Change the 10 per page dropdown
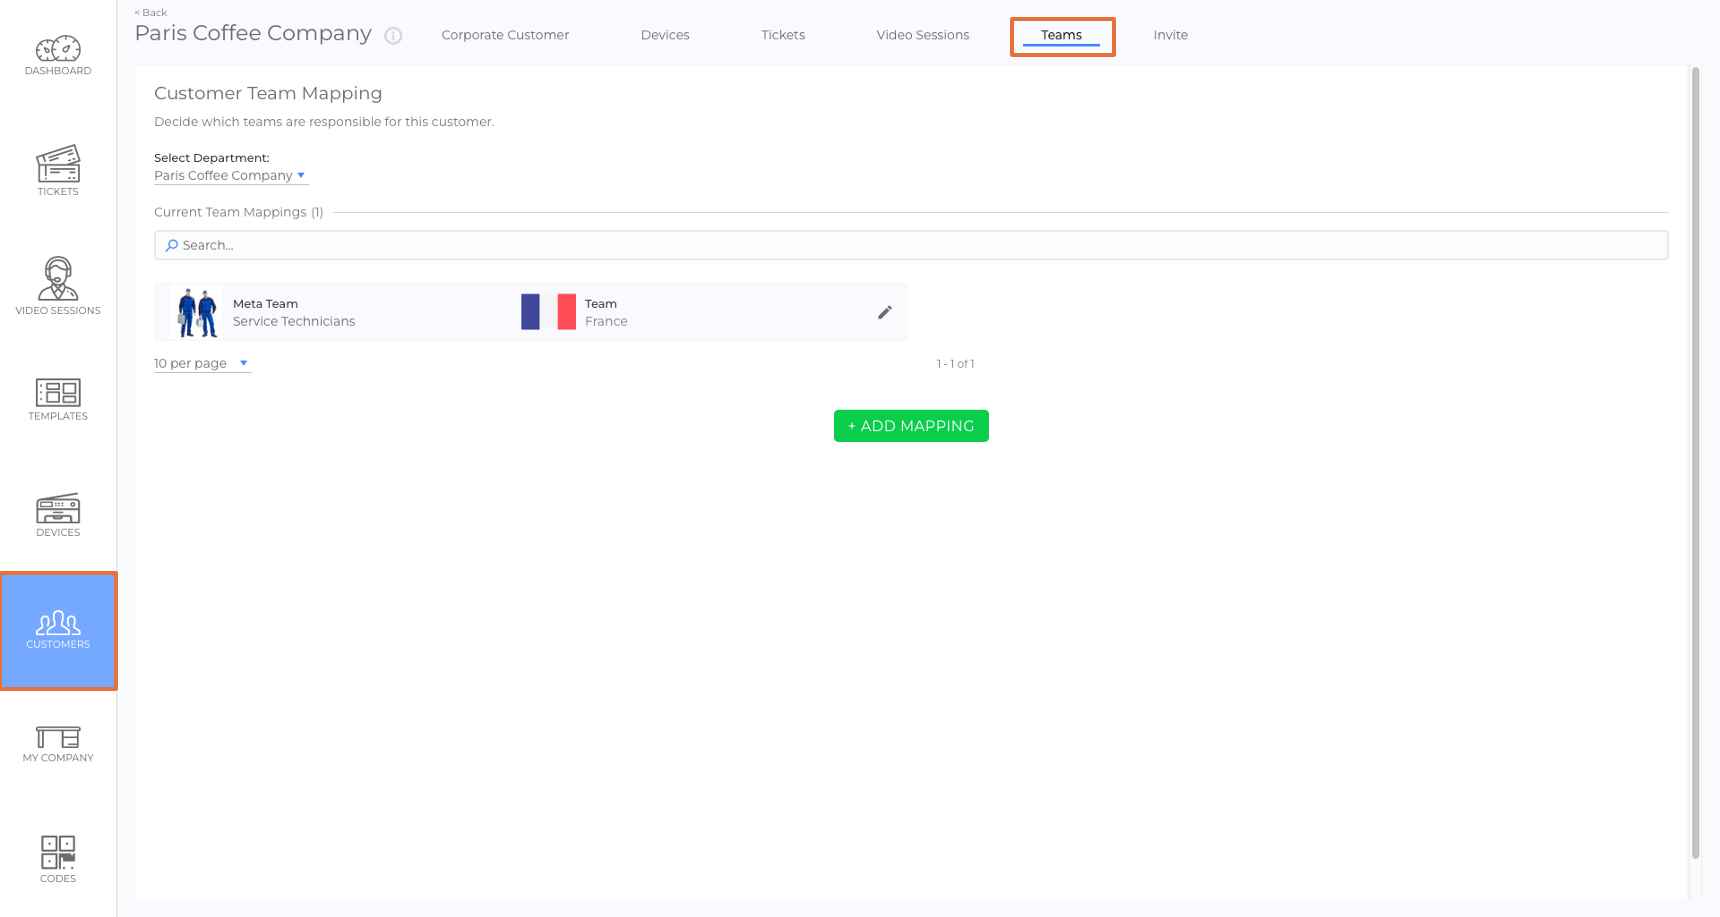 pos(202,363)
